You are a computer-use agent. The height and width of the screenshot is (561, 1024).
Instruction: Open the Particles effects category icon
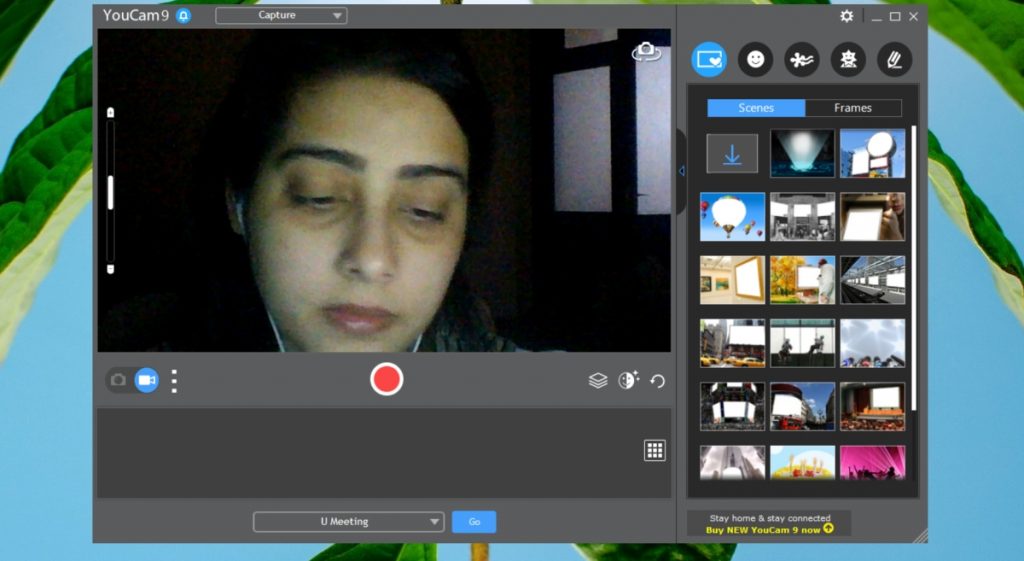click(x=802, y=59)
